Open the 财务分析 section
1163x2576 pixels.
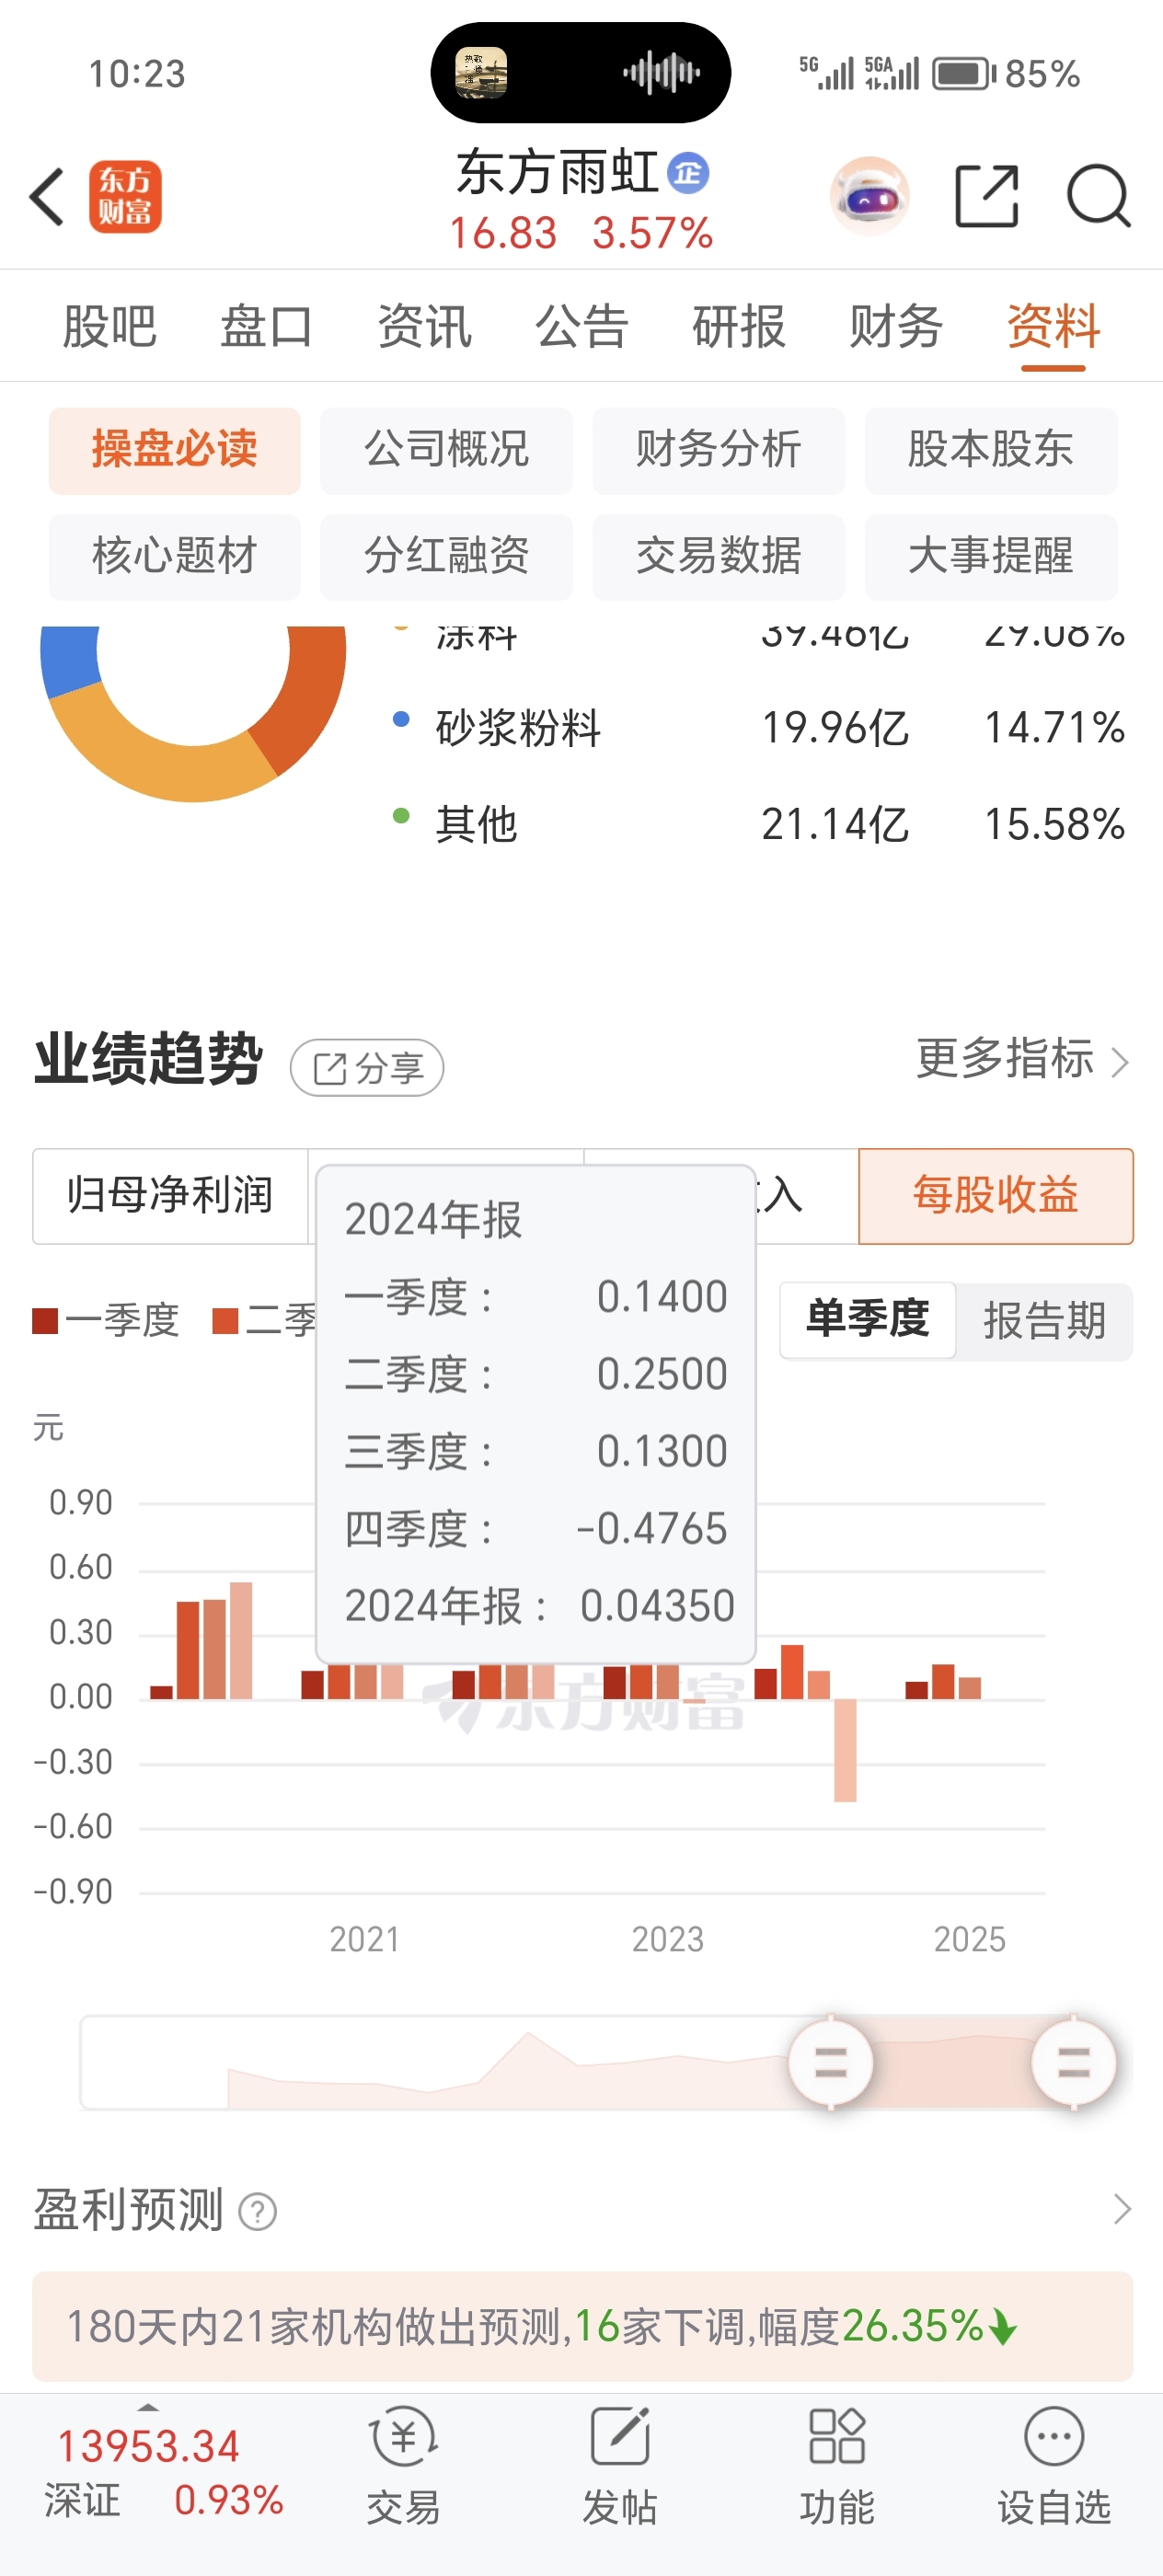[719, 450]
